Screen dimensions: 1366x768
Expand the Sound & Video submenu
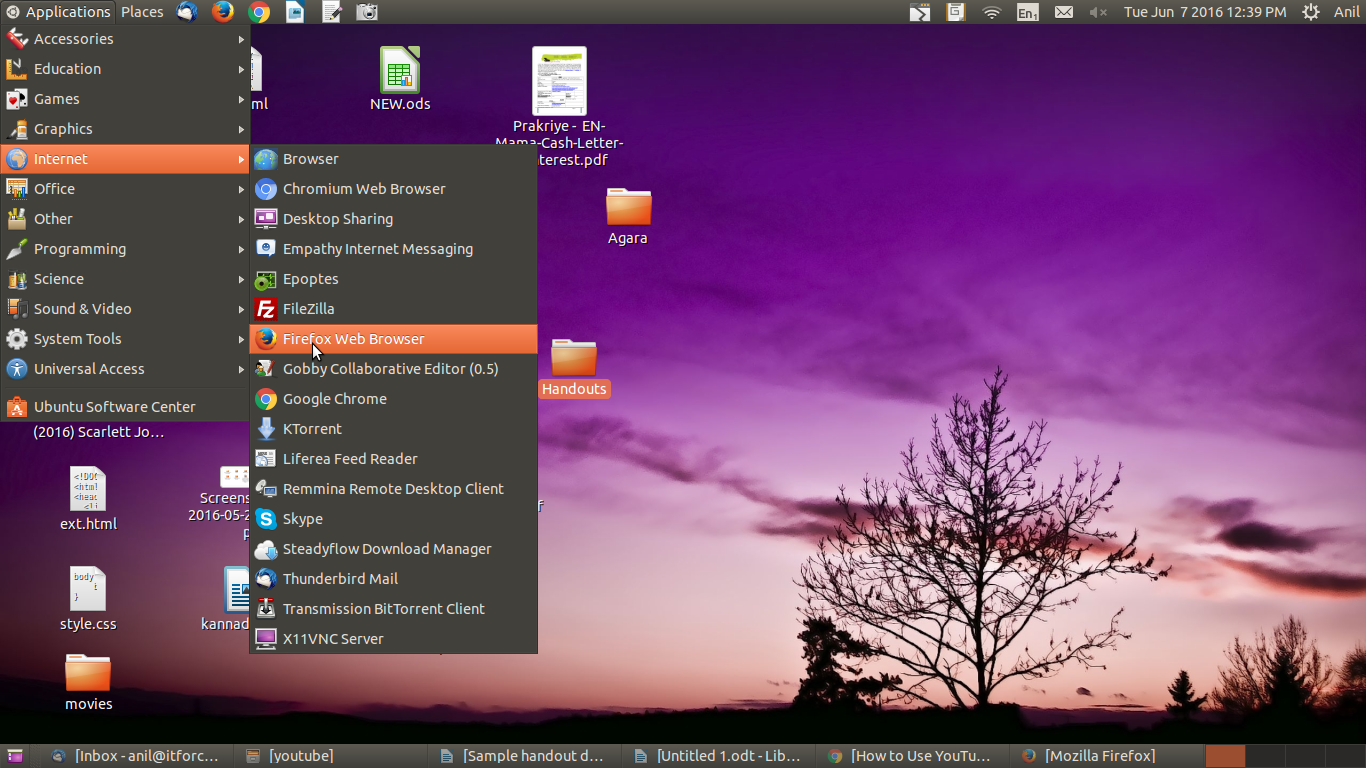(x=125, y=309)
